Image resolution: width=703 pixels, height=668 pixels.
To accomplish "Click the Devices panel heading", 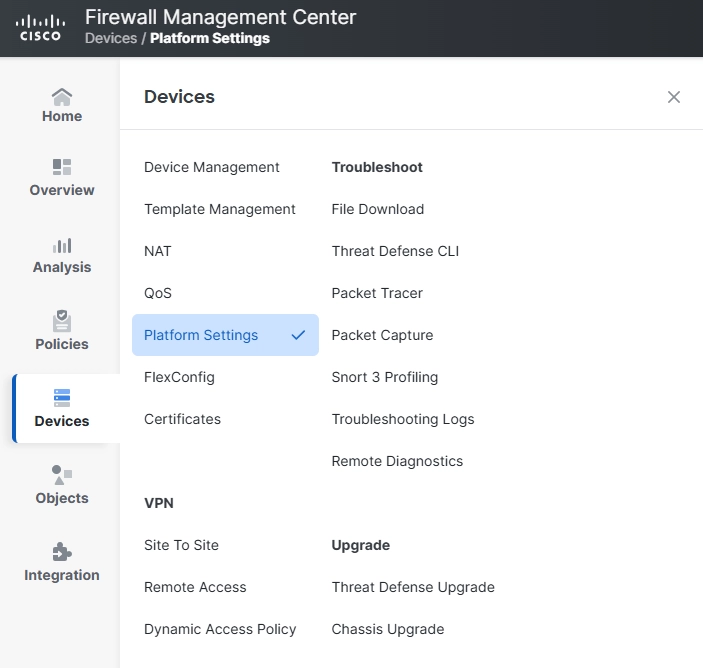I will pos(179,97).
